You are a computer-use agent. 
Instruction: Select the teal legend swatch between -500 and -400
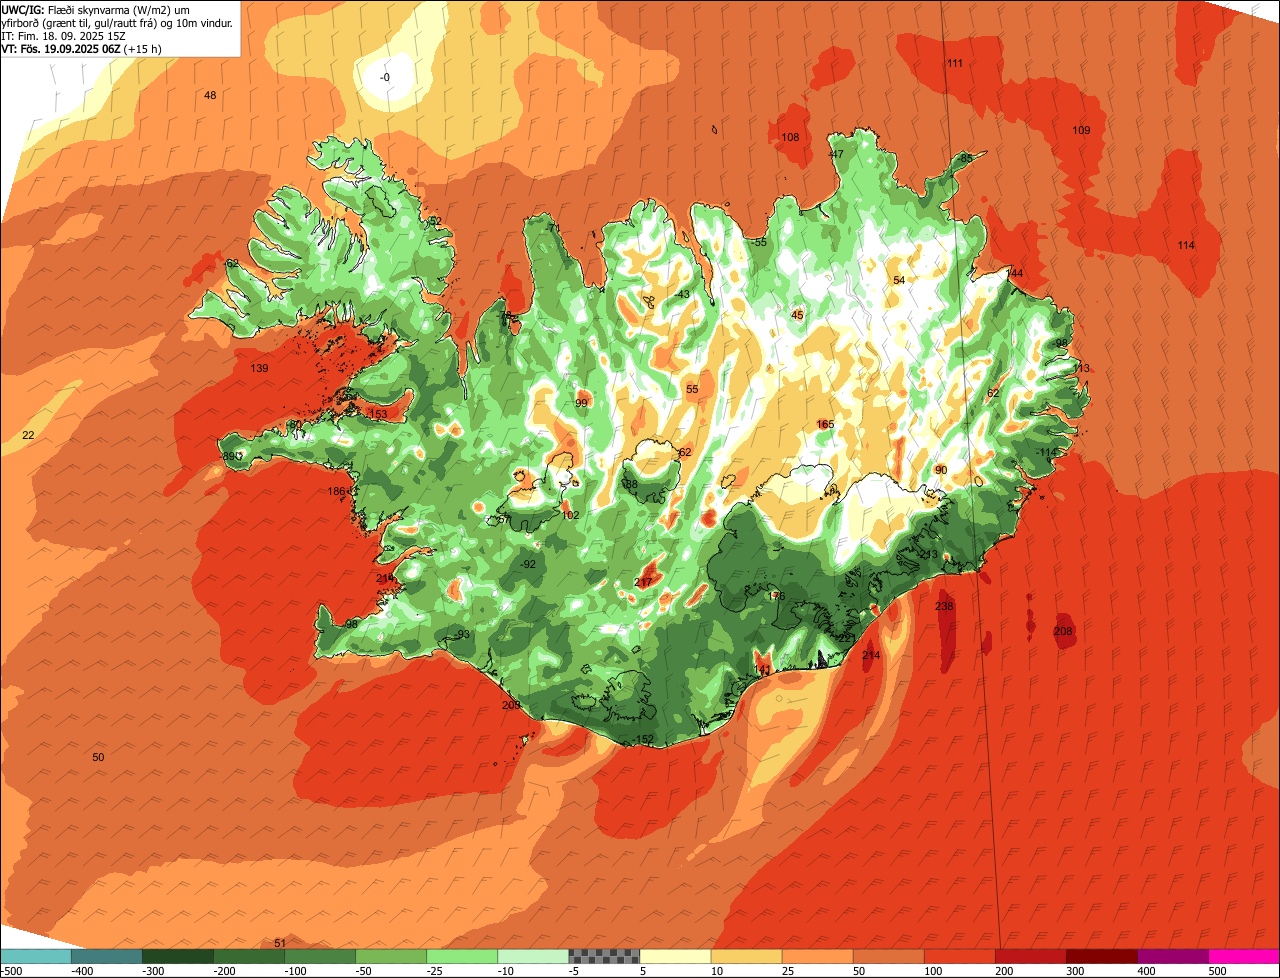click(x=35, y=956)
